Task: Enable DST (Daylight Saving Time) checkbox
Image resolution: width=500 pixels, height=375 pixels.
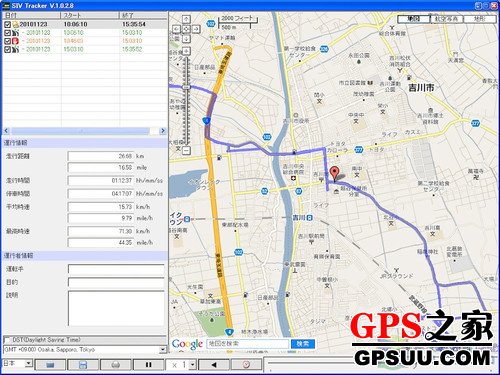Action: click(7, 340)
